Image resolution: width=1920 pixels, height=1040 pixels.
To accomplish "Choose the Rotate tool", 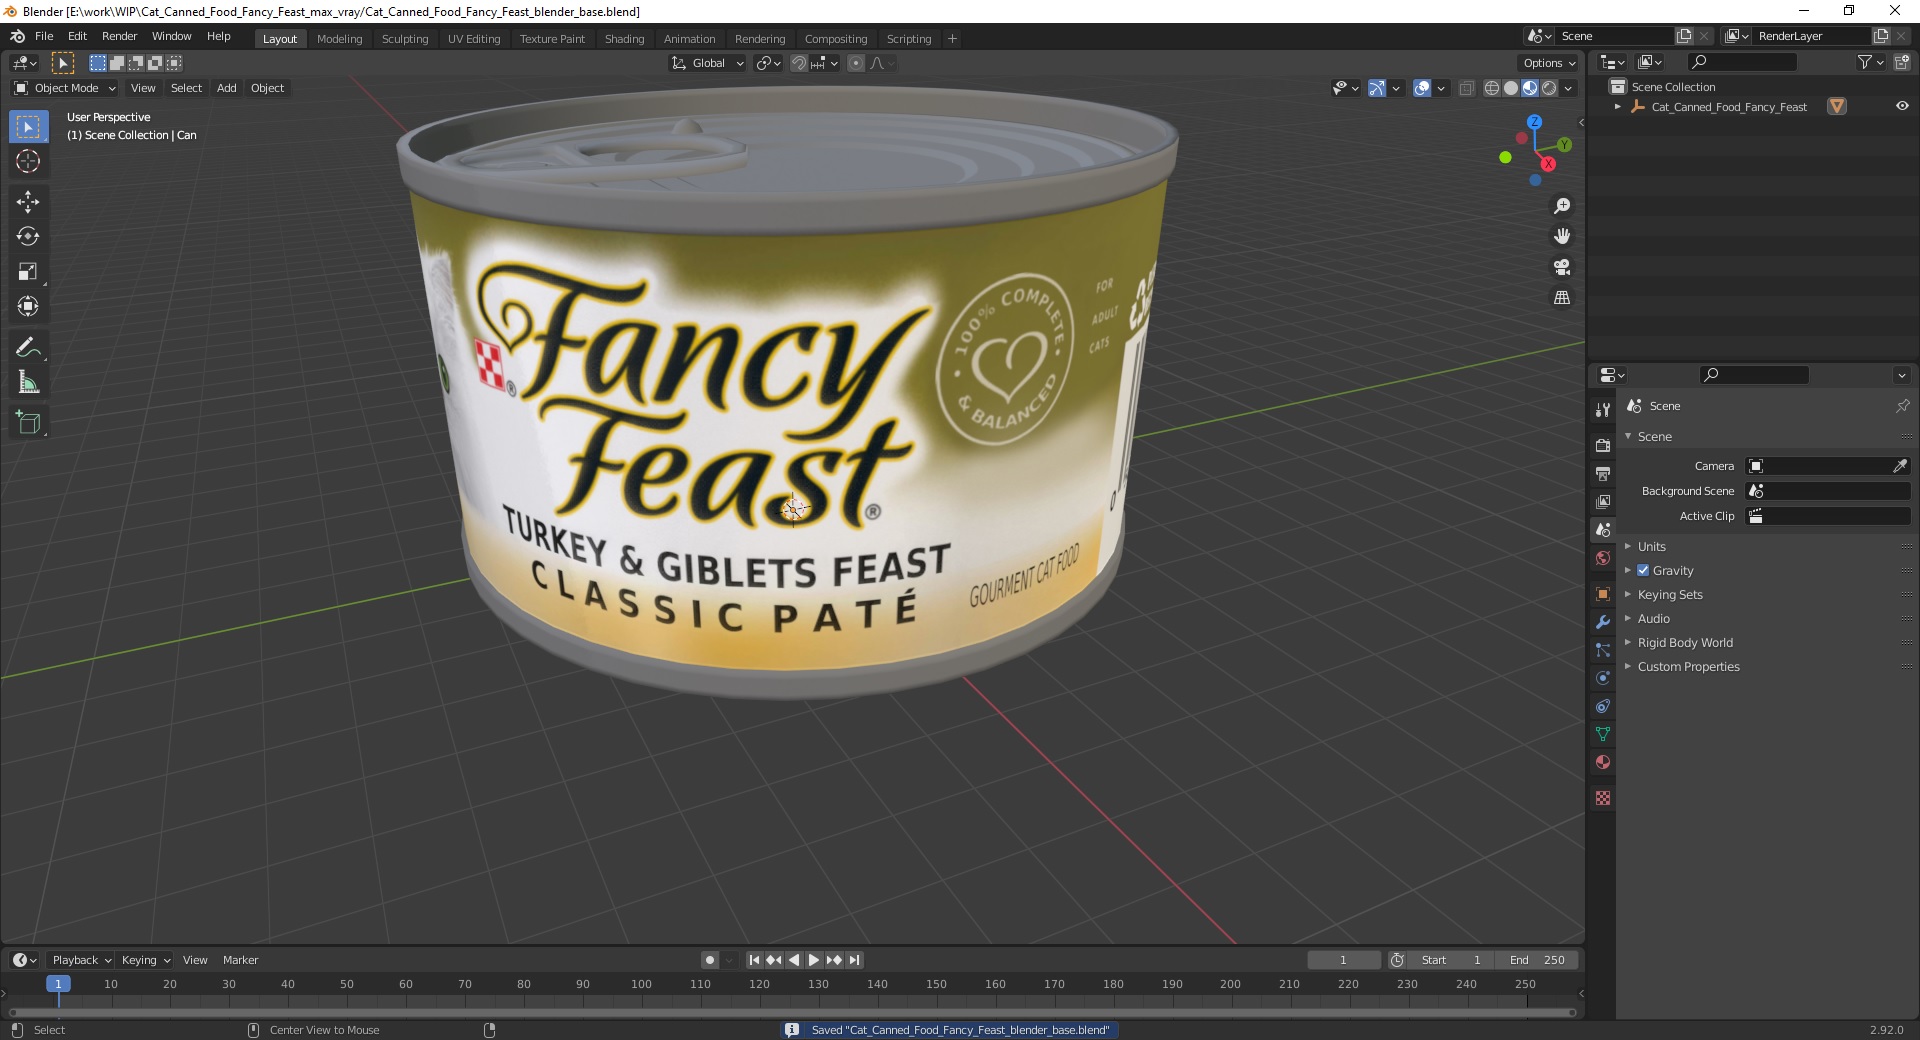I will click(x=28, y=237).
